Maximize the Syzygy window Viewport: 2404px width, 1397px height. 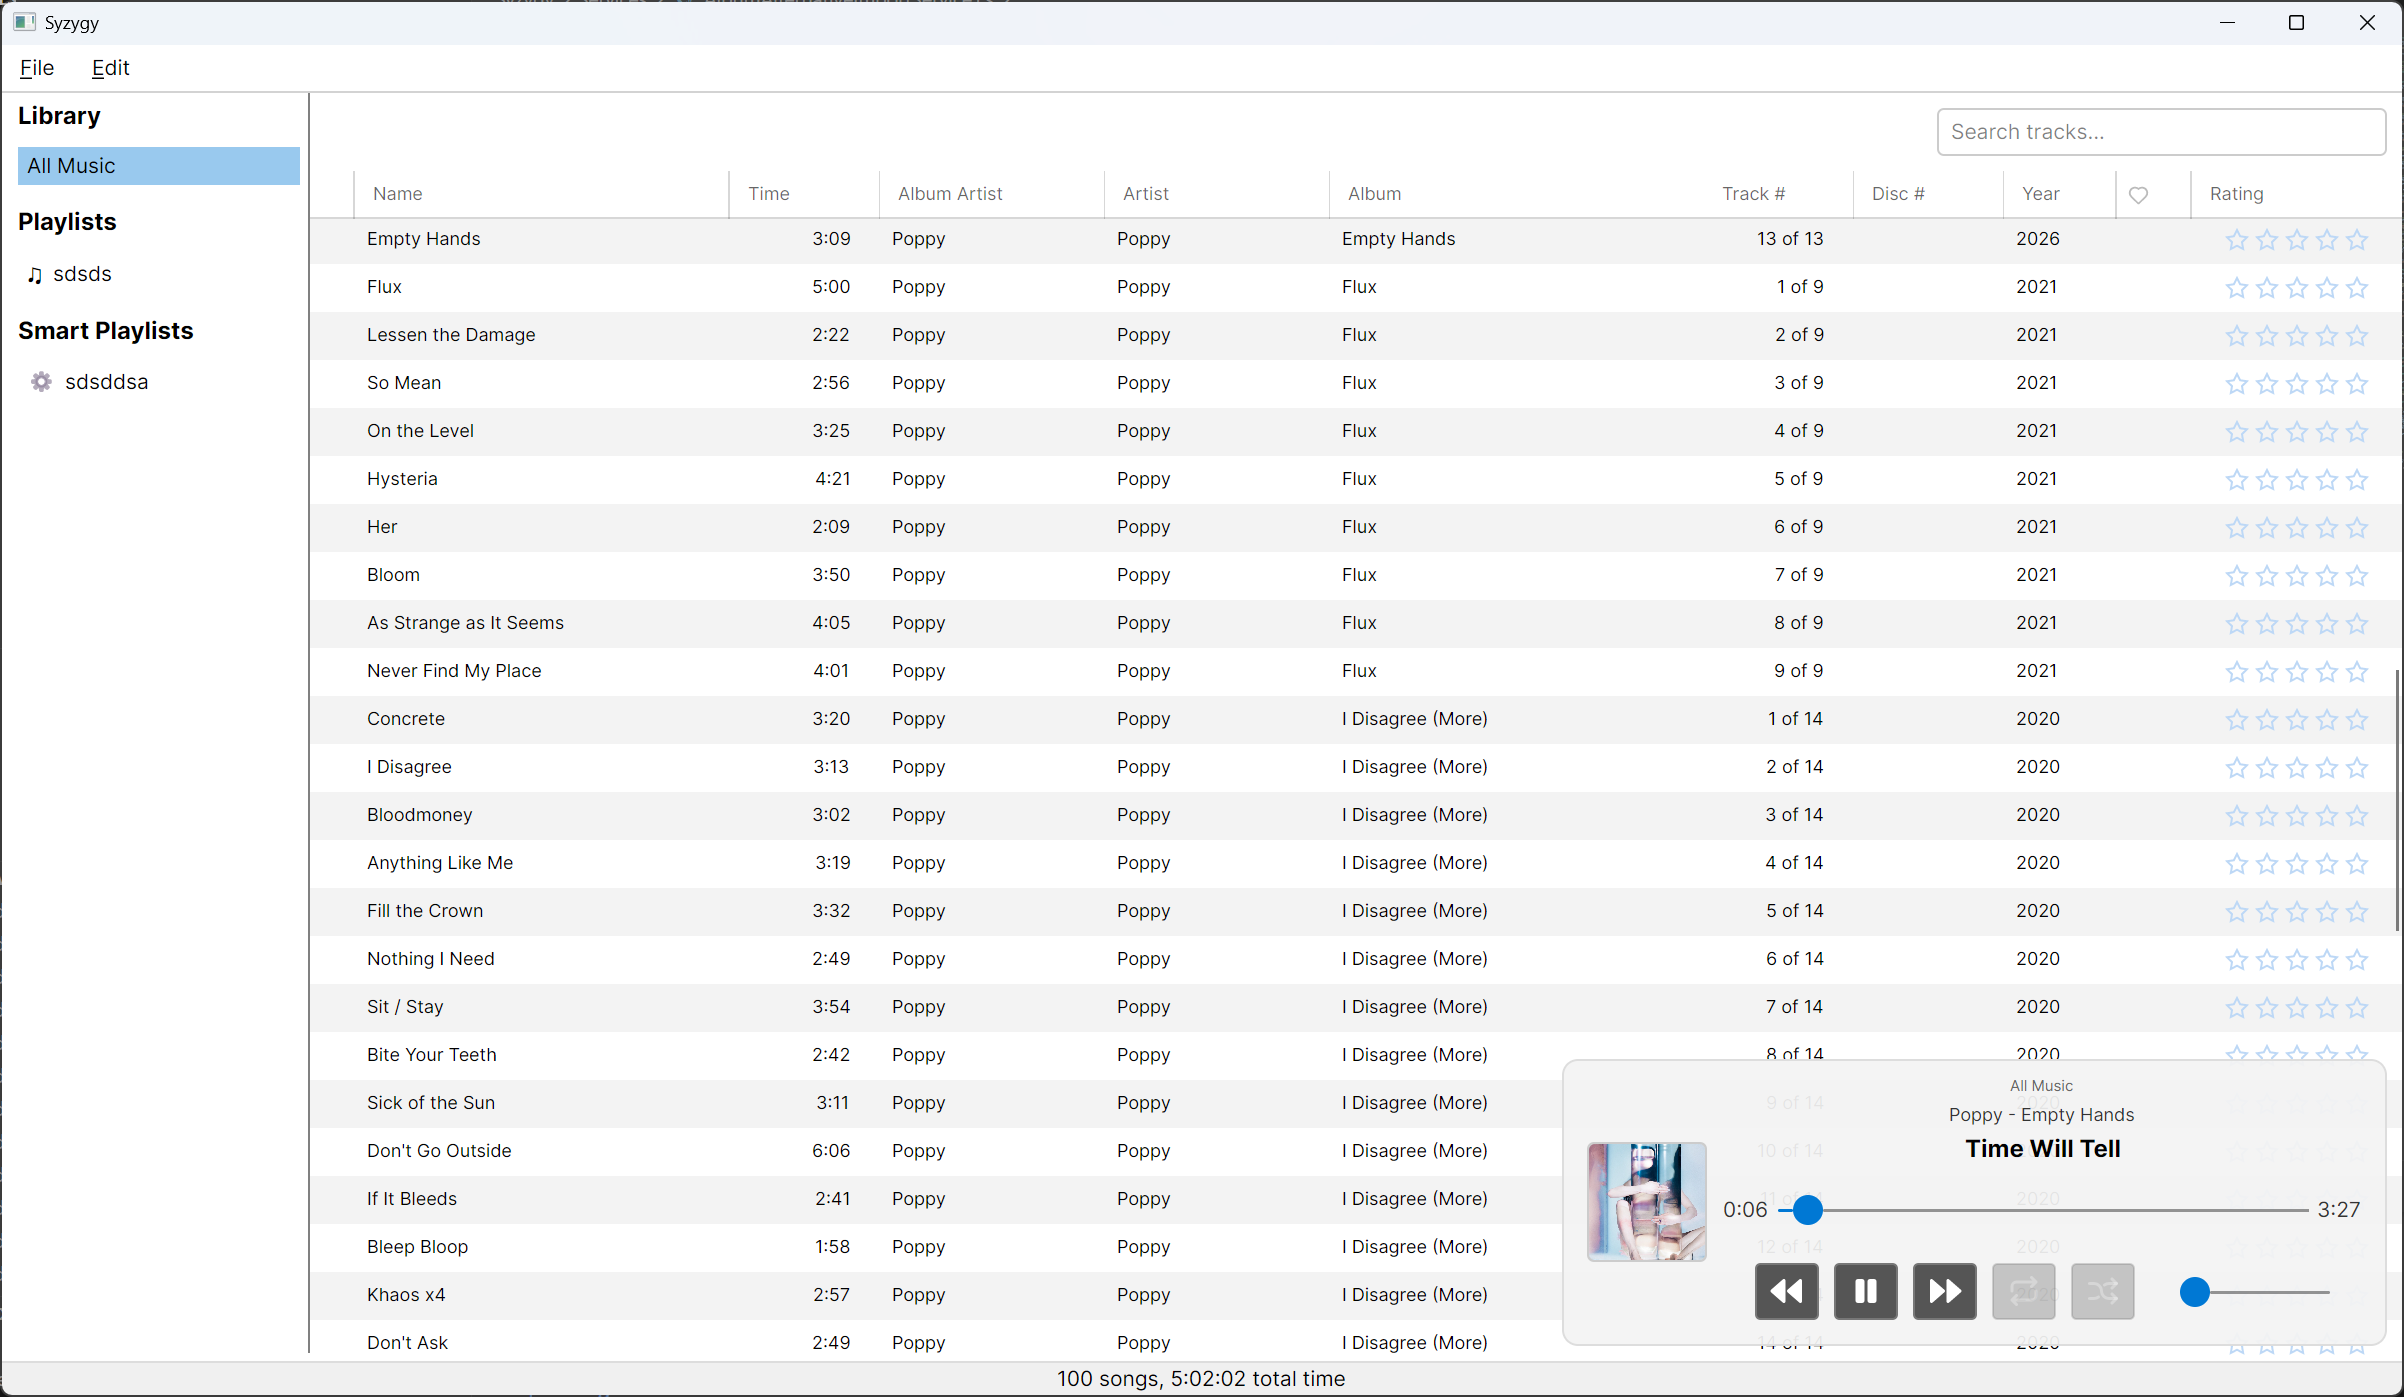(2296, 22)
